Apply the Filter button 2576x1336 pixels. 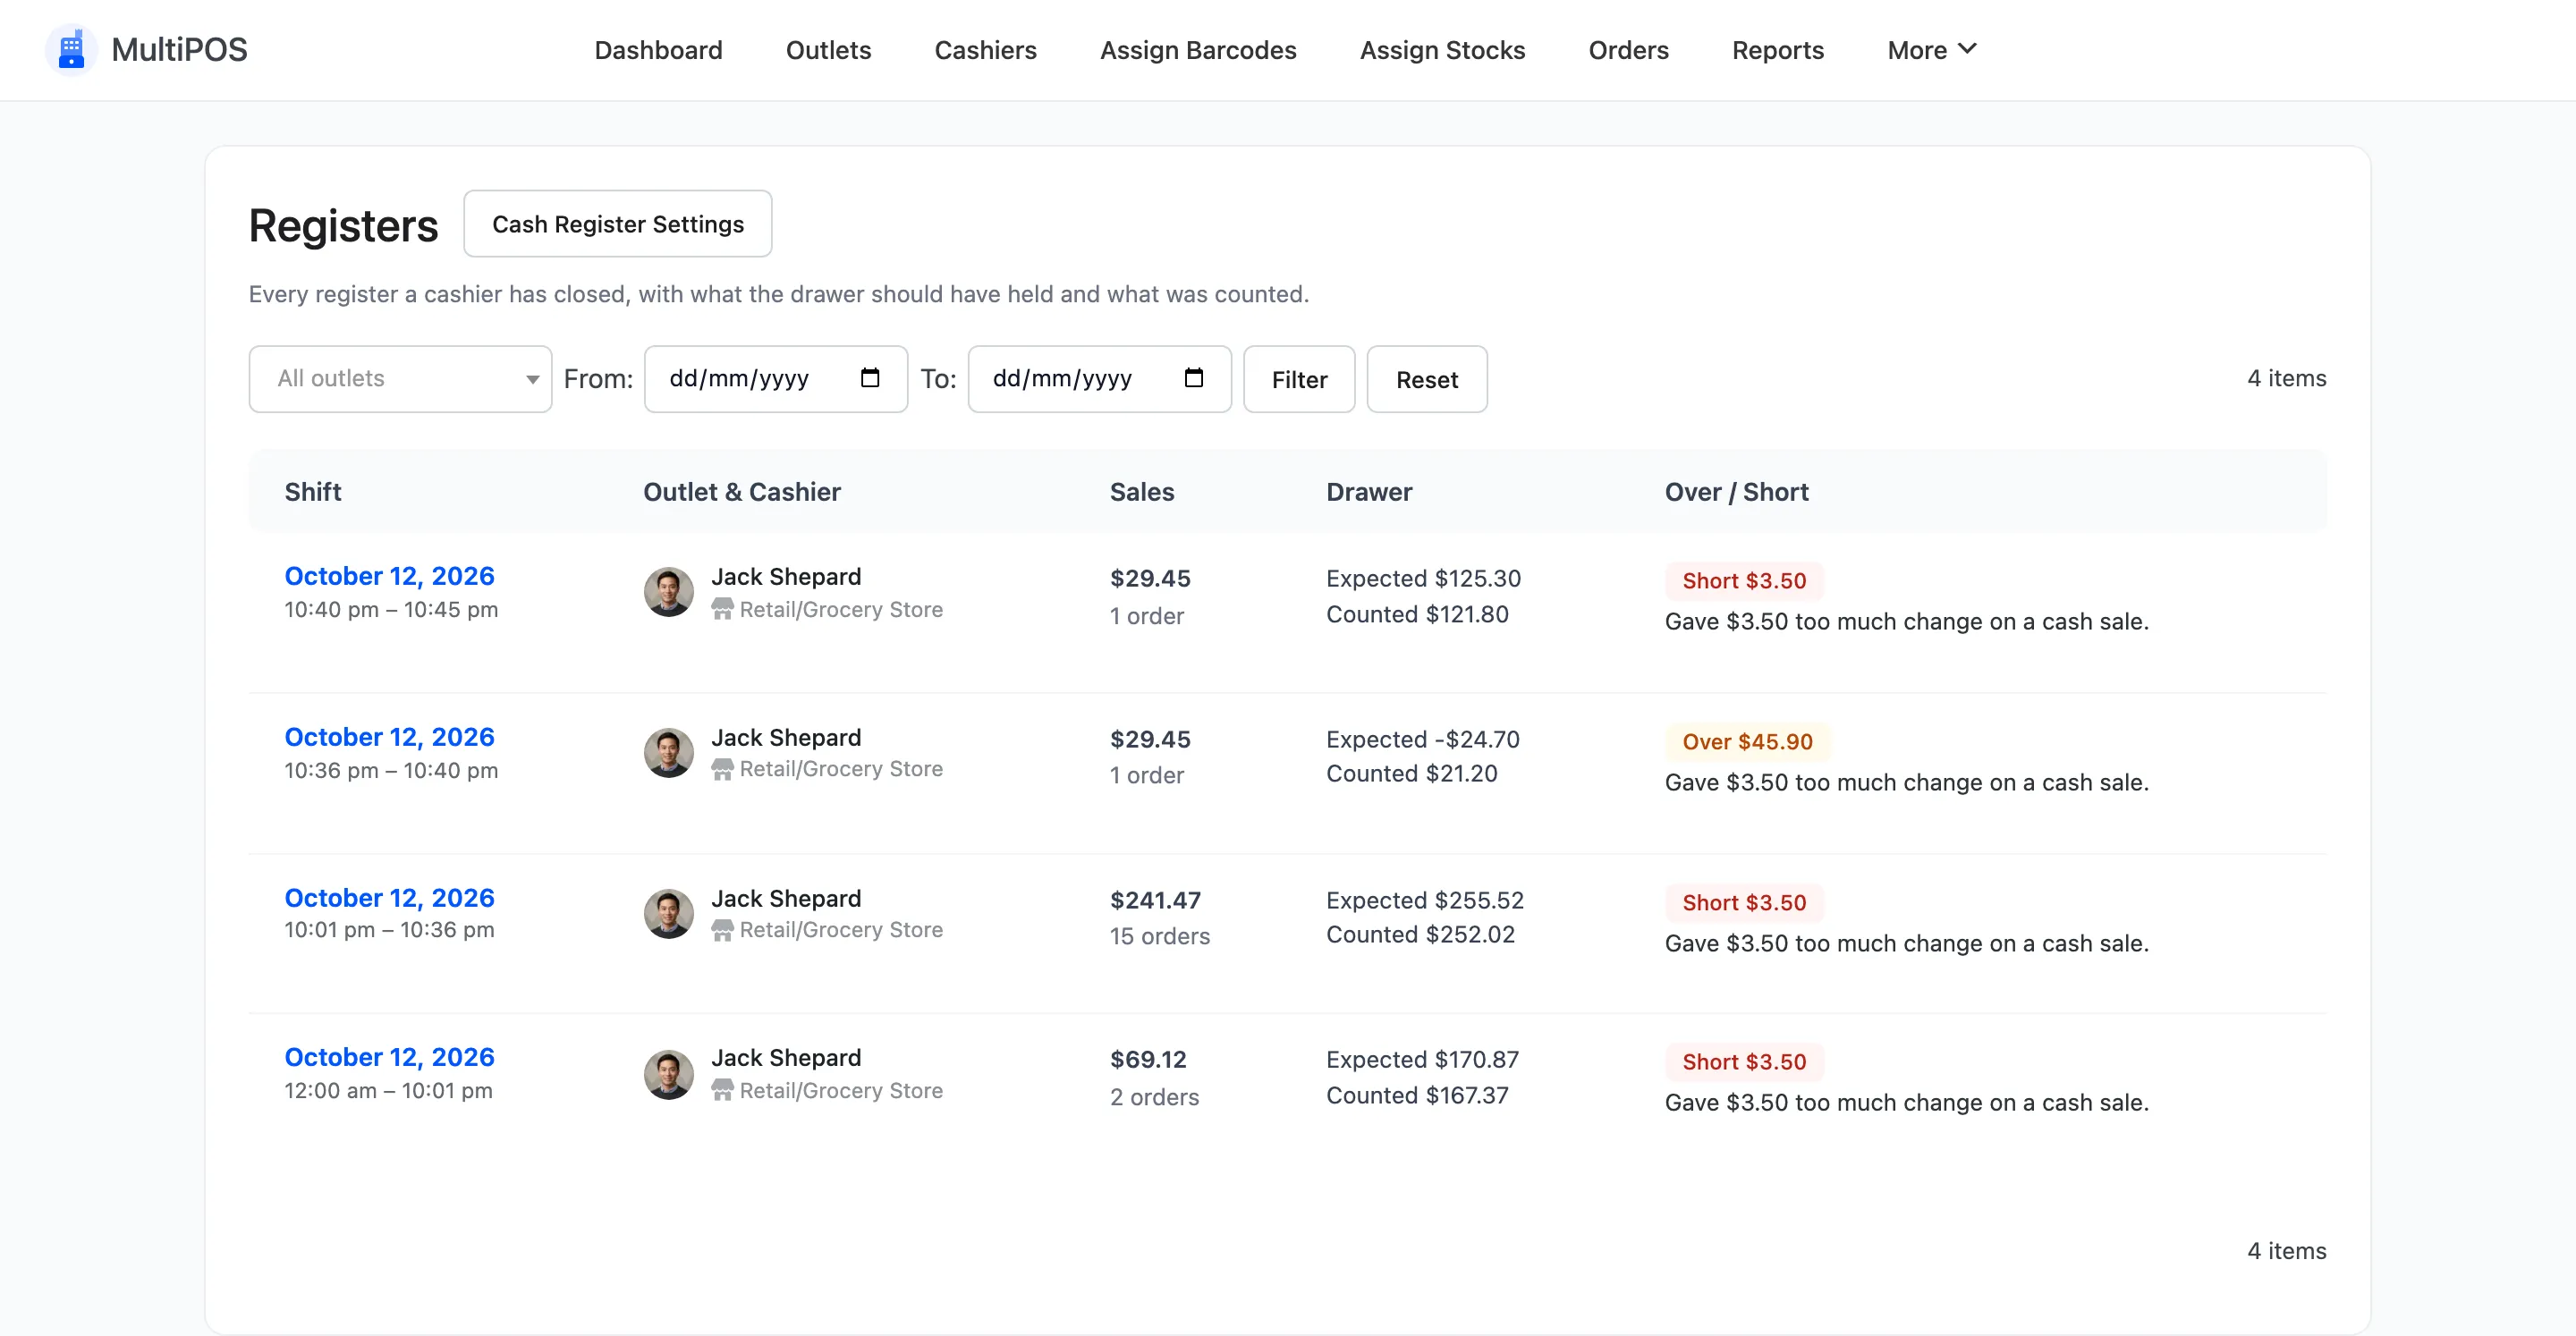pyautogui.click(x=1299, y=379)
